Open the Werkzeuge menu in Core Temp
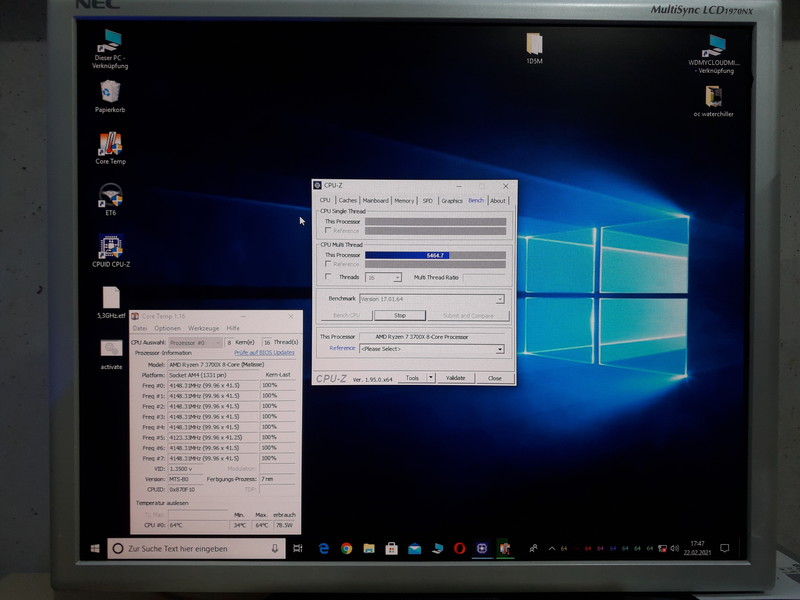The height and width of the screenshot is (600, 800). (203, 328)
